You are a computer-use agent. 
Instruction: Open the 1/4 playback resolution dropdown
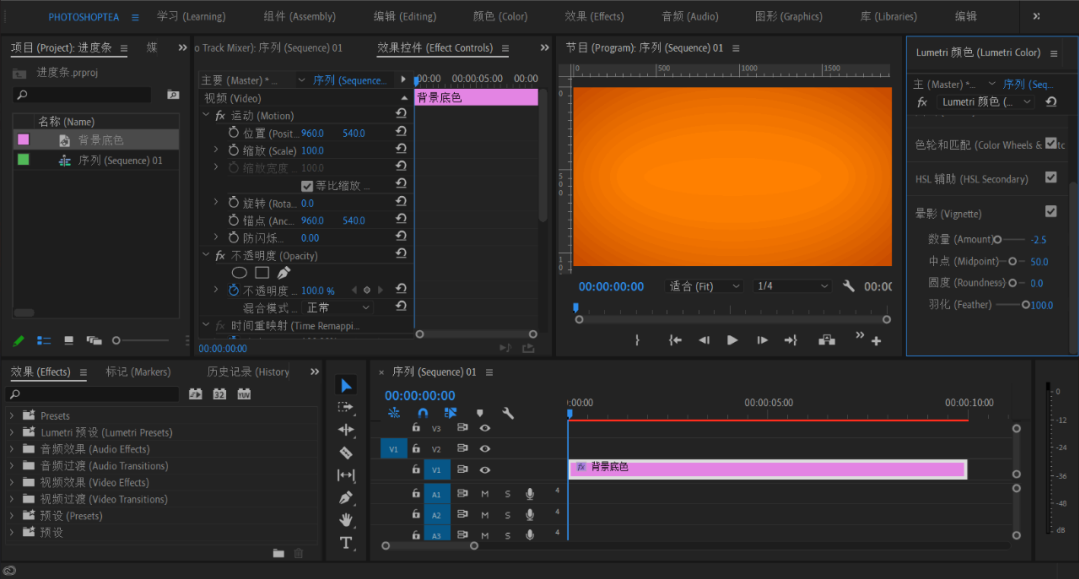[792, 286]
